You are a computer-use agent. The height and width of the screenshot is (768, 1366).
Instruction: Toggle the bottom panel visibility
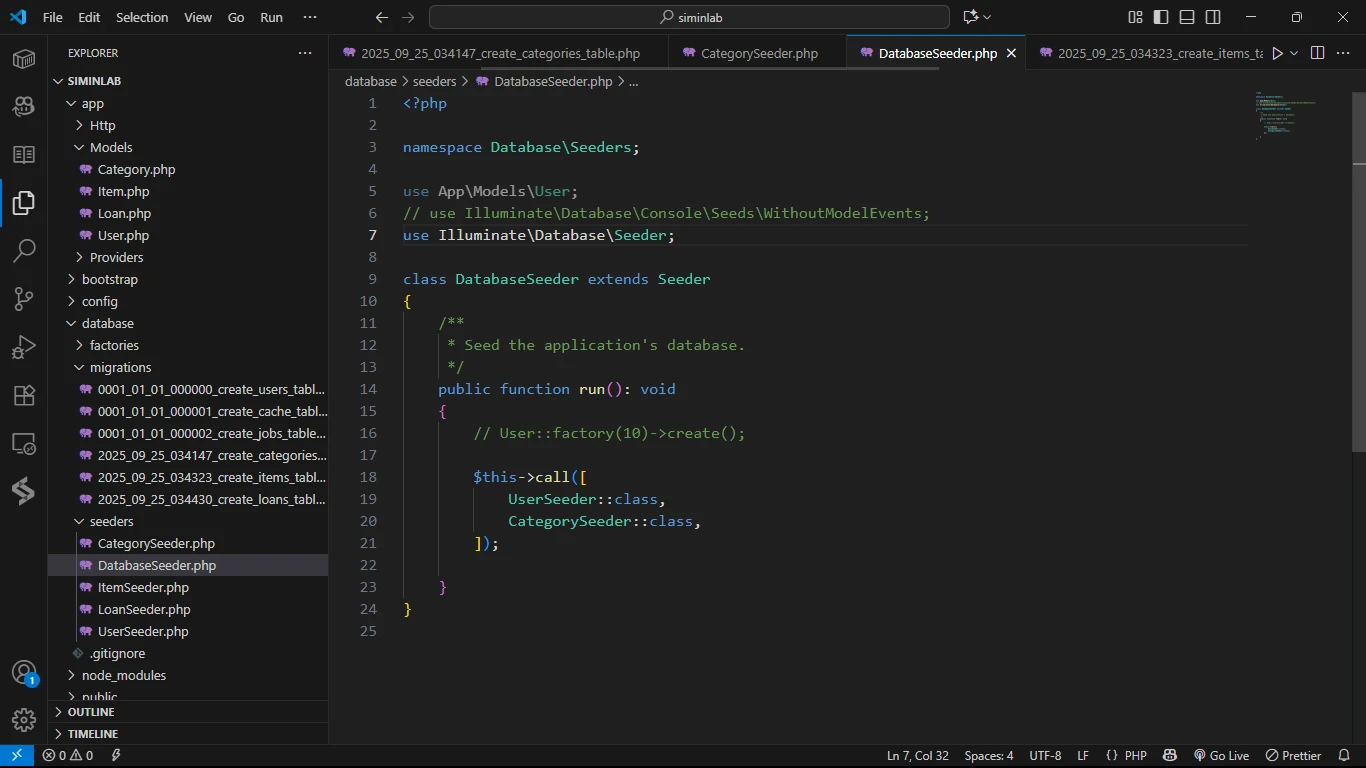[x=1187, y=17]
